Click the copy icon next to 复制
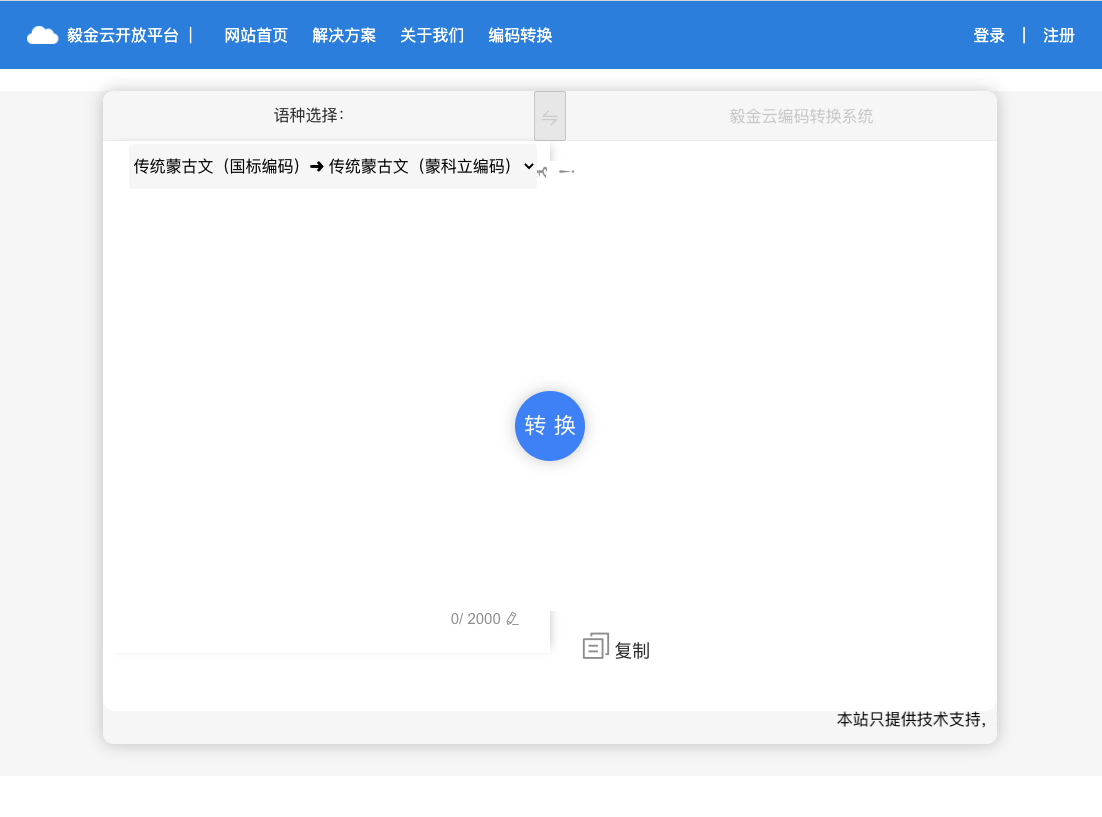The height and width of the screenshot is (817, 1102). pyautogui.click(x=596, y=645)
